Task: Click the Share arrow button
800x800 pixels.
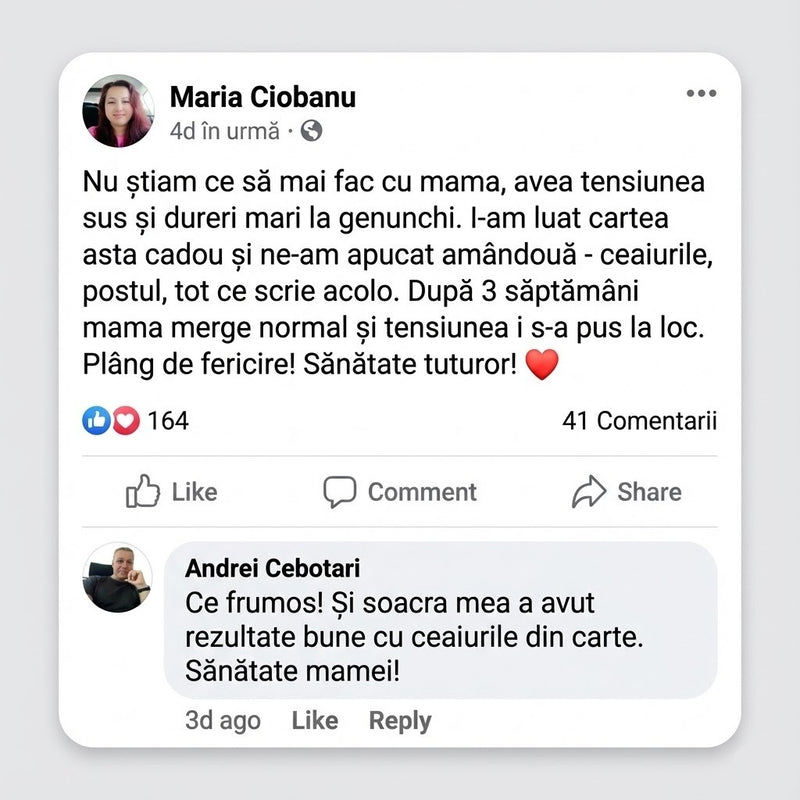Action: click(x=627, y=492)
